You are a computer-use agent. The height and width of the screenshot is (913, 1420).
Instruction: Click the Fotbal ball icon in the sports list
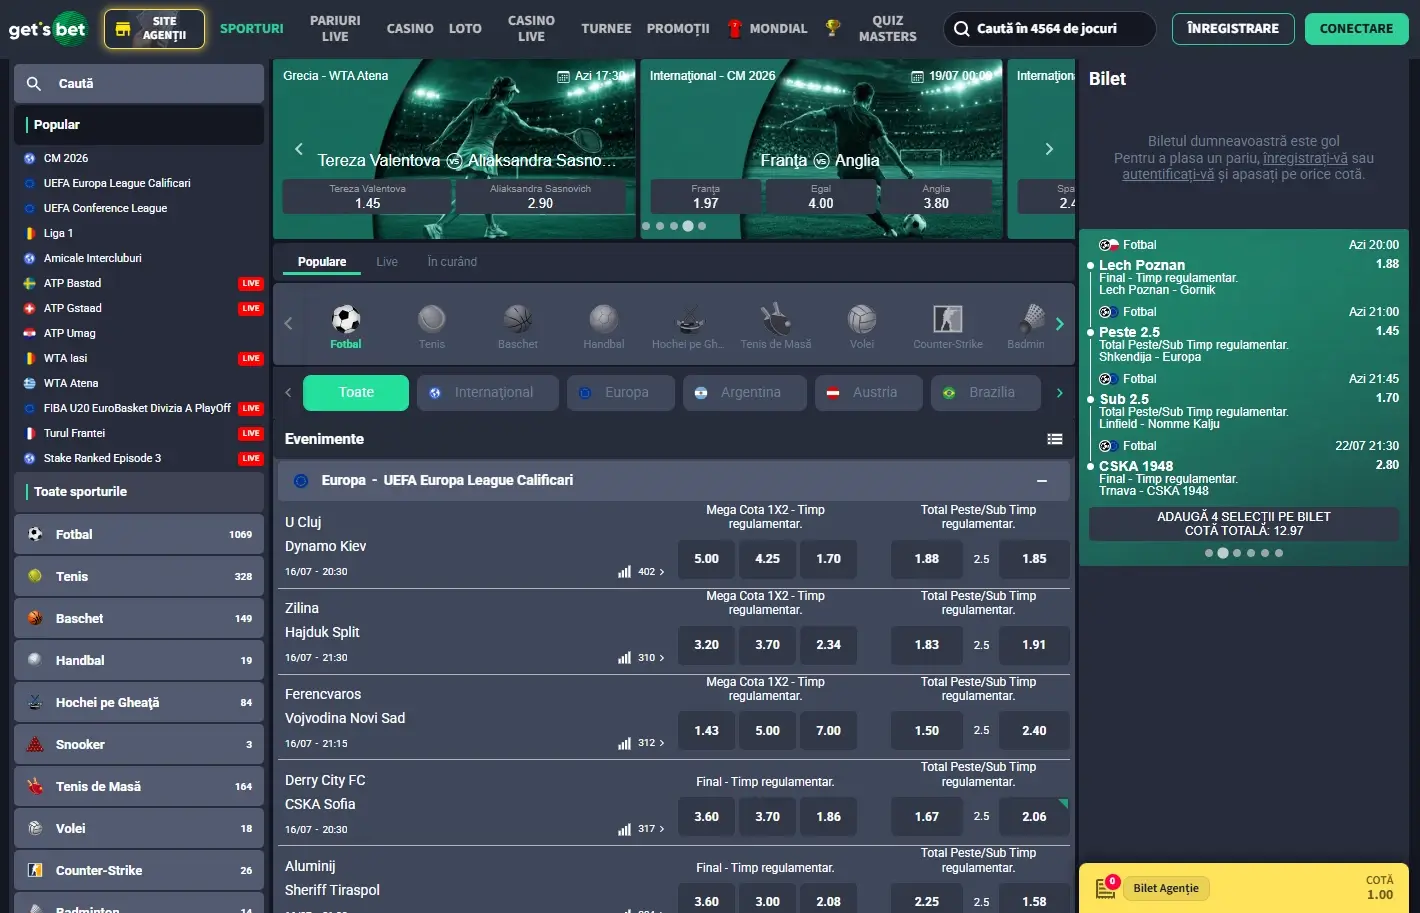coord(35,534)
